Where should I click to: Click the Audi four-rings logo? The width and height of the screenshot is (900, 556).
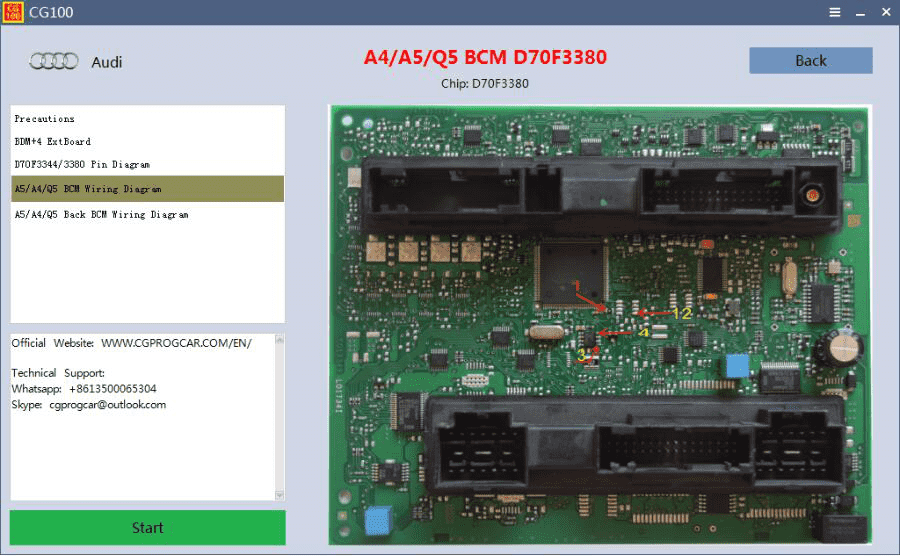pos(54,61)
